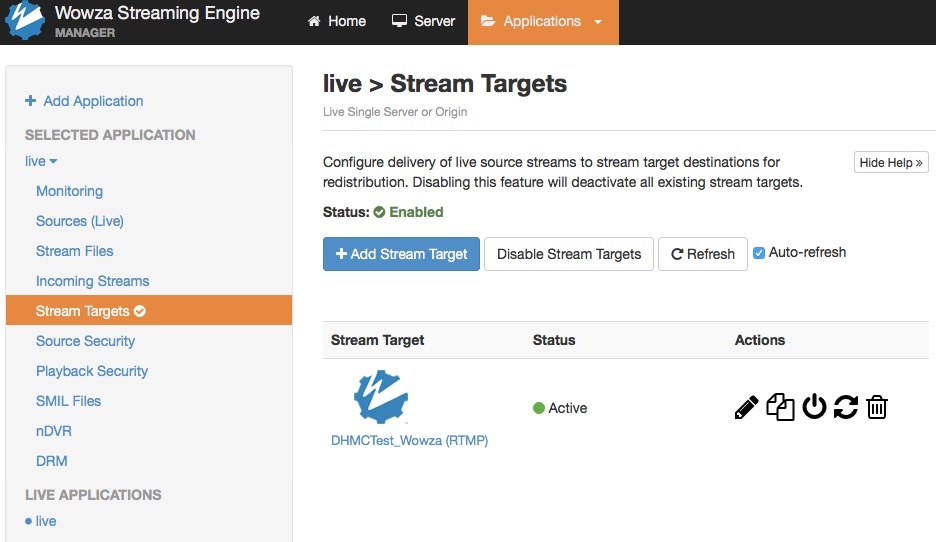The image size is (936, 542).
Task: Go to the Home tab
Action: (x=337, y=21)
